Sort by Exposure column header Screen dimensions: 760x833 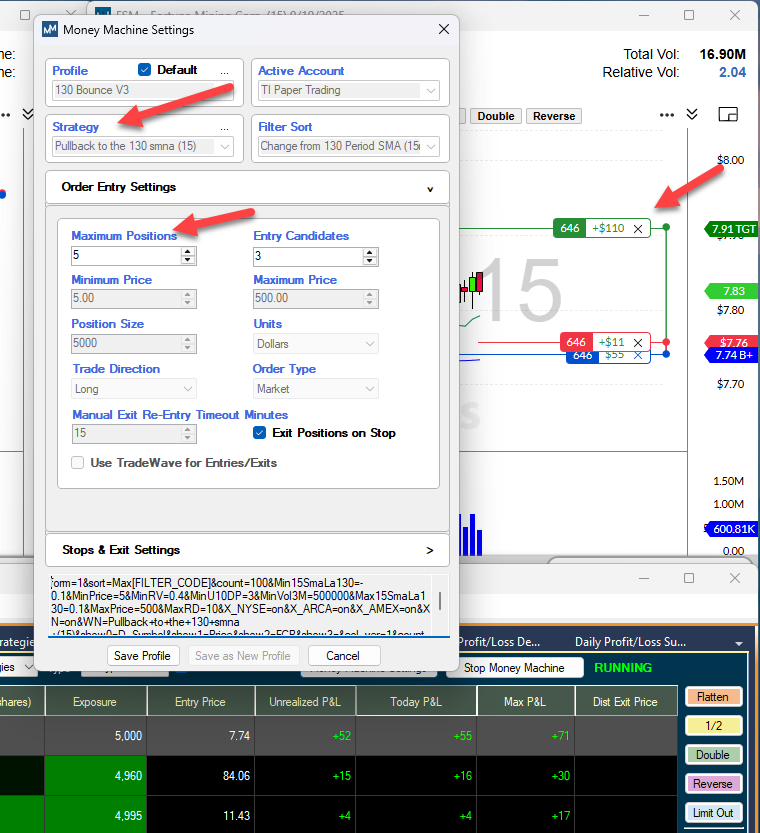coord(96,701)
